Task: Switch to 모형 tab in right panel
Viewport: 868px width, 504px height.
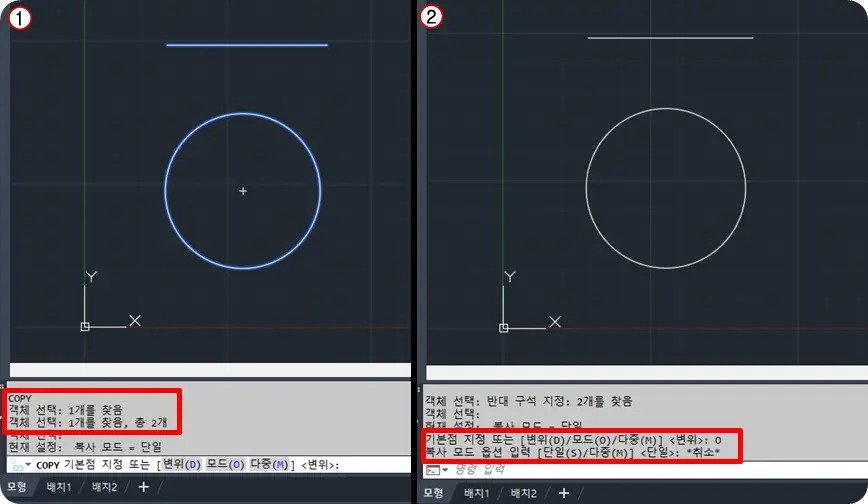Action: pos(433,493)
